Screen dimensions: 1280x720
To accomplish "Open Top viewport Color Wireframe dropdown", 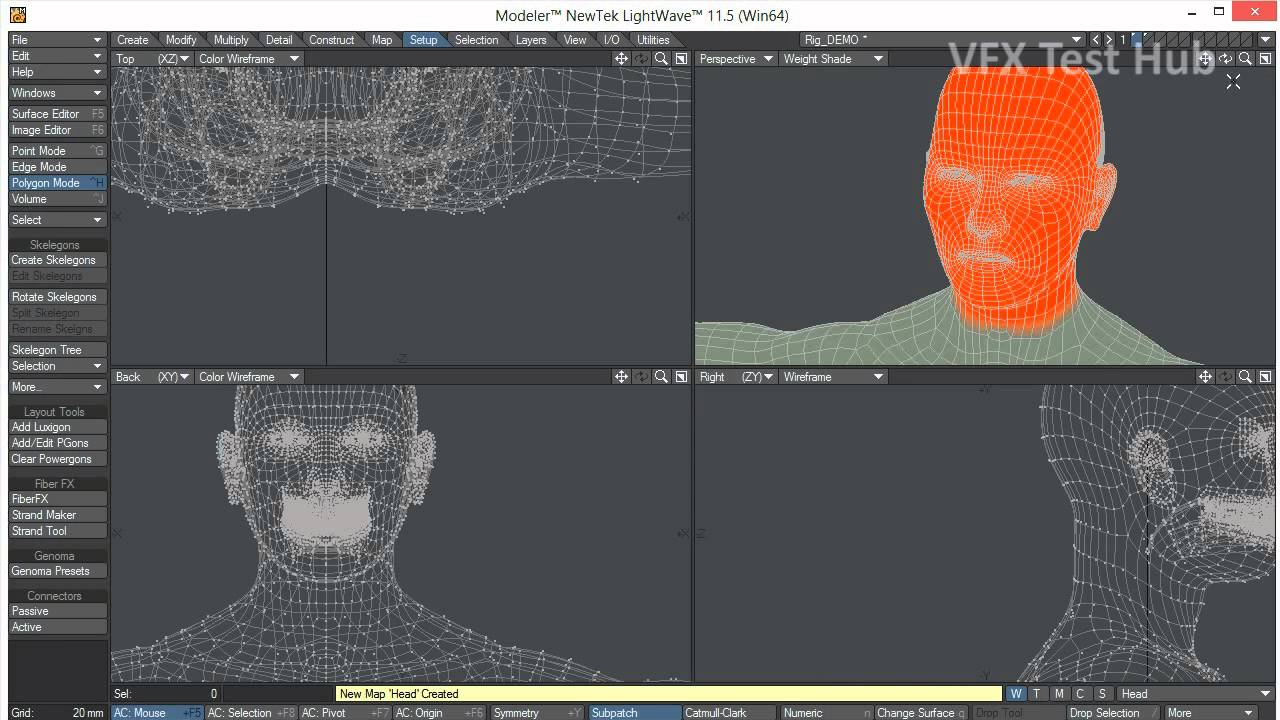I will pyautogui.click(x=248, y=59).
